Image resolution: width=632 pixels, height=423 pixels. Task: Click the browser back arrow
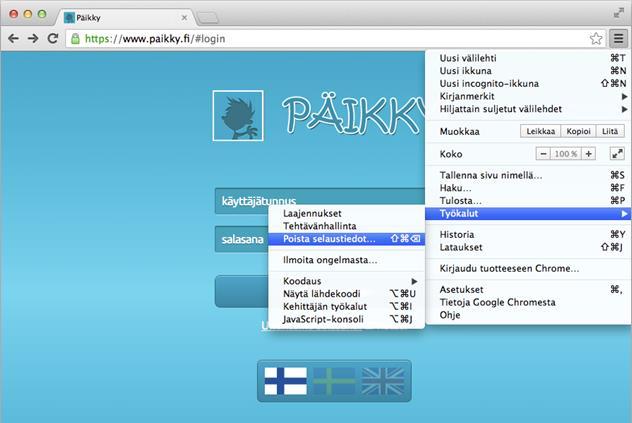13,39
